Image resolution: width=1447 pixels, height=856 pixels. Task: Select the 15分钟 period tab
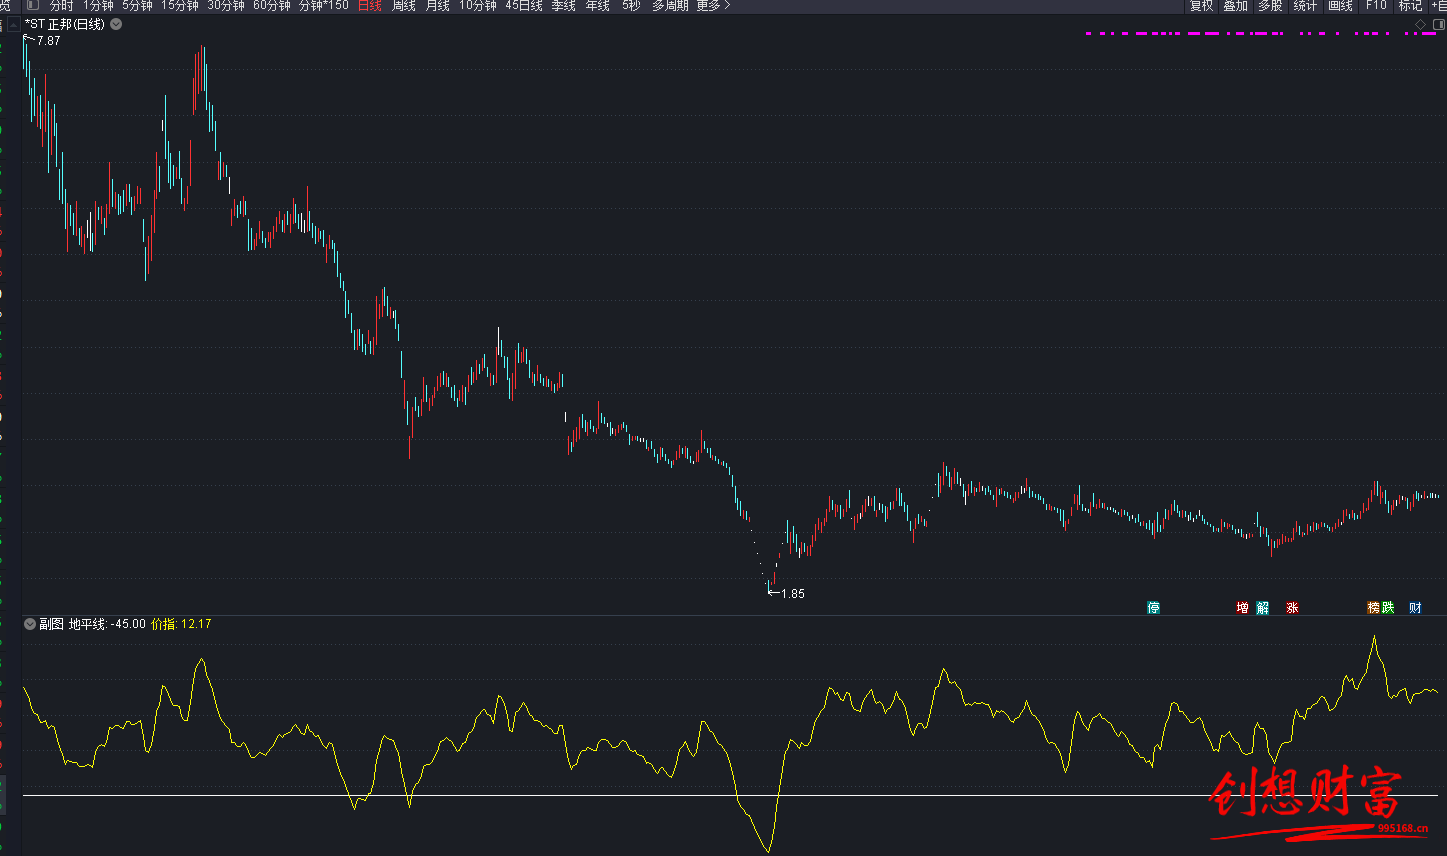point(180,6)
